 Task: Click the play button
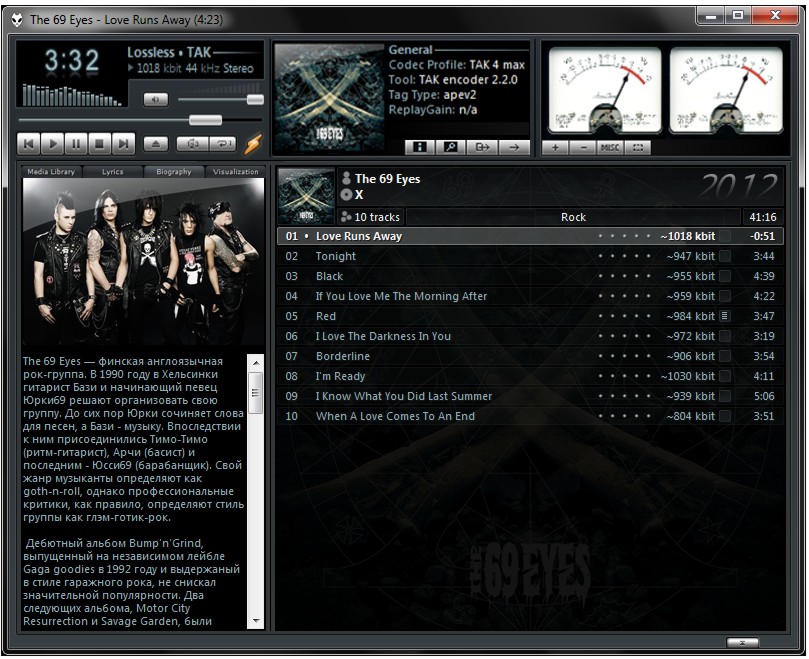[53, 144]
